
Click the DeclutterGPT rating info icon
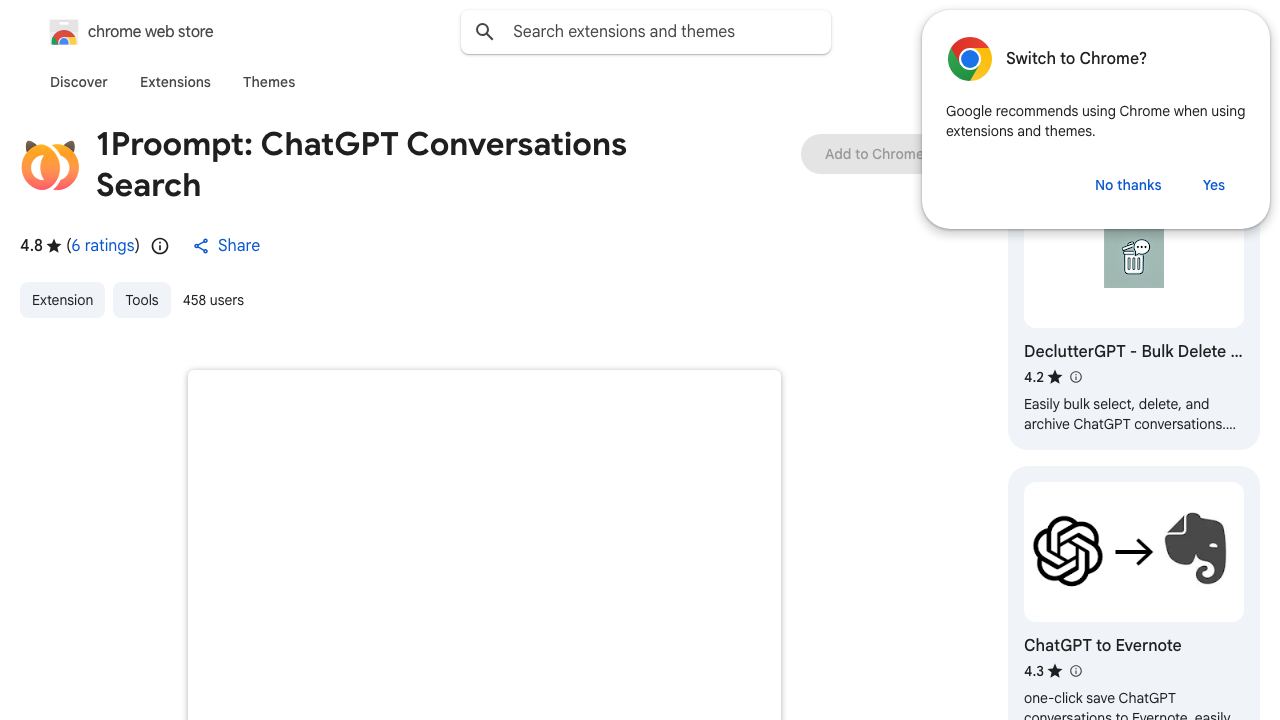[1076, 377]
